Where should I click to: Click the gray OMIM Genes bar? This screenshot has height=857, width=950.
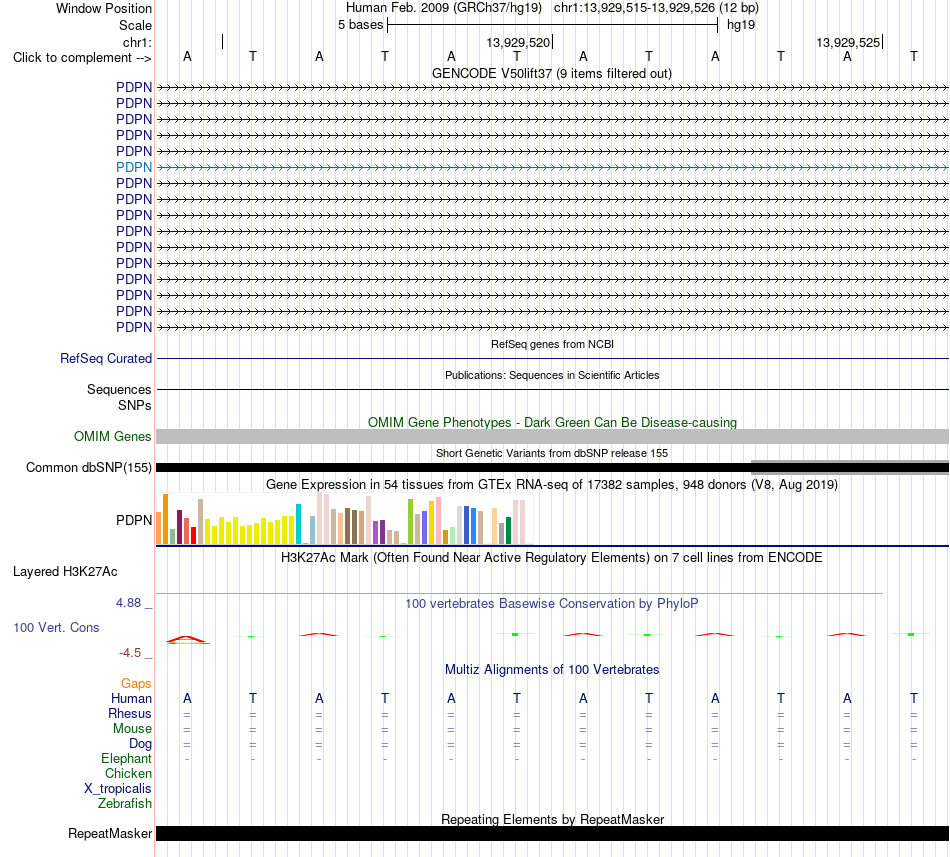[552, 437]
